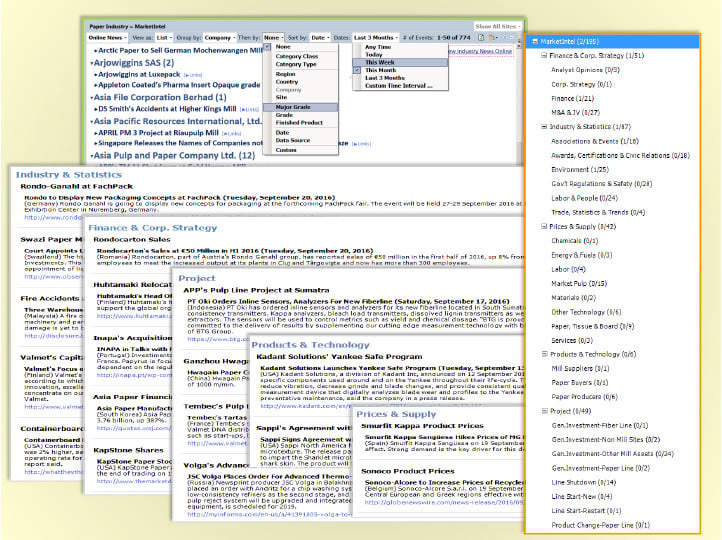This screenshot has width=722, height=540.
Task: Click 'APP's Pulp Line Project at Sumatra' heading
Action: pyautogui.click(x=256, y=290)
